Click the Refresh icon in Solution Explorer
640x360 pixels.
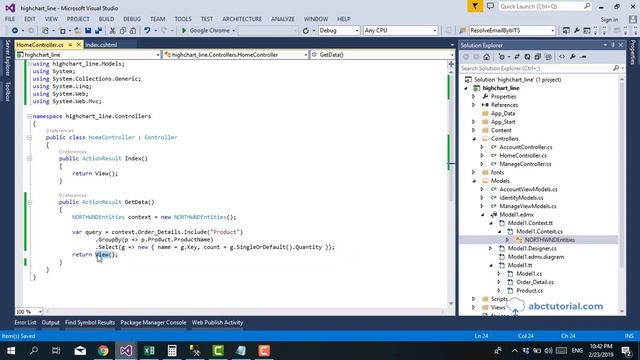click(x=527, y=57)
